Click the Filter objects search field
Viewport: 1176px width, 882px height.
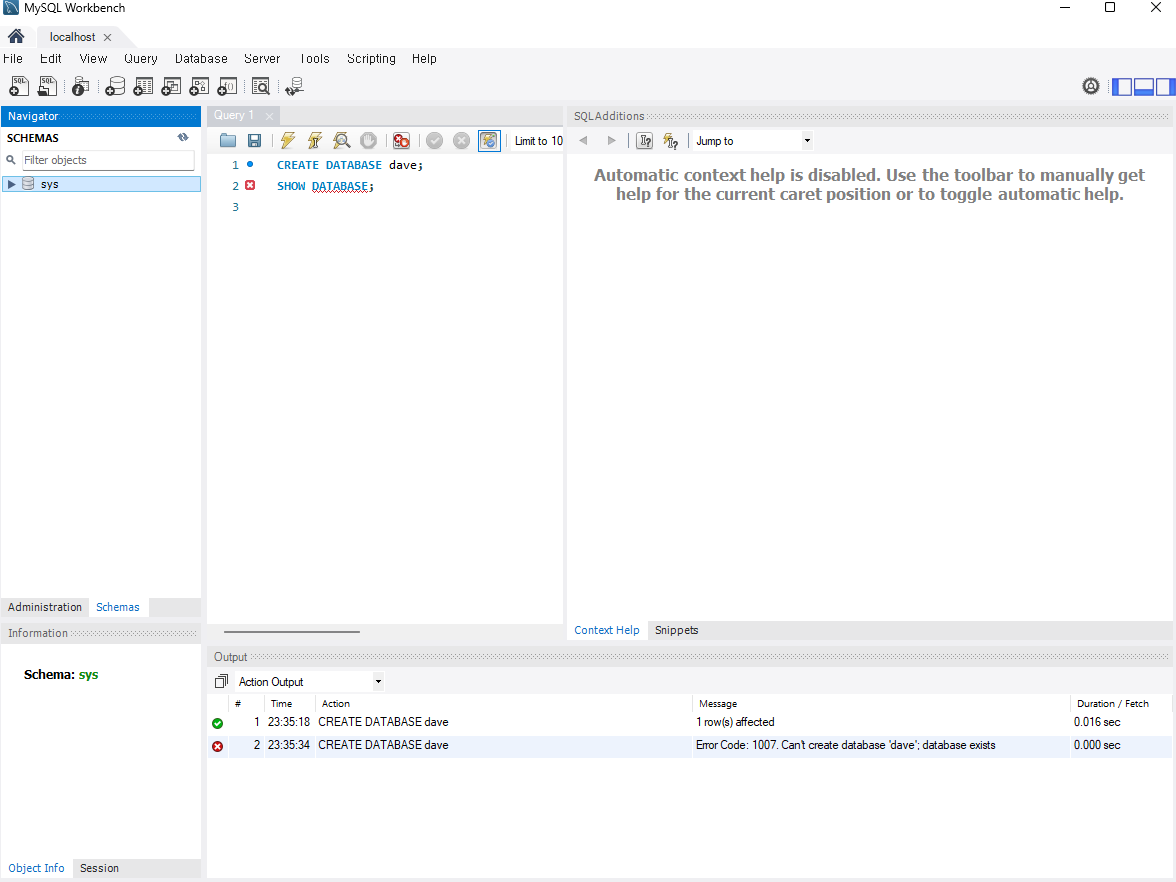tap(108, 160)
